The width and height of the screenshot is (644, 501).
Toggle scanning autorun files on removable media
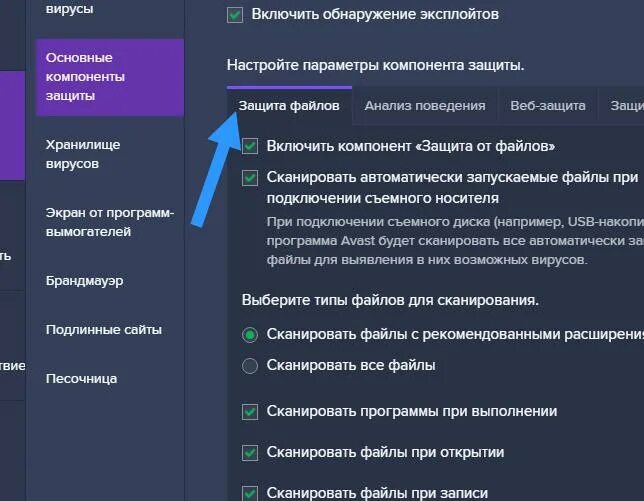coord(250,178)
